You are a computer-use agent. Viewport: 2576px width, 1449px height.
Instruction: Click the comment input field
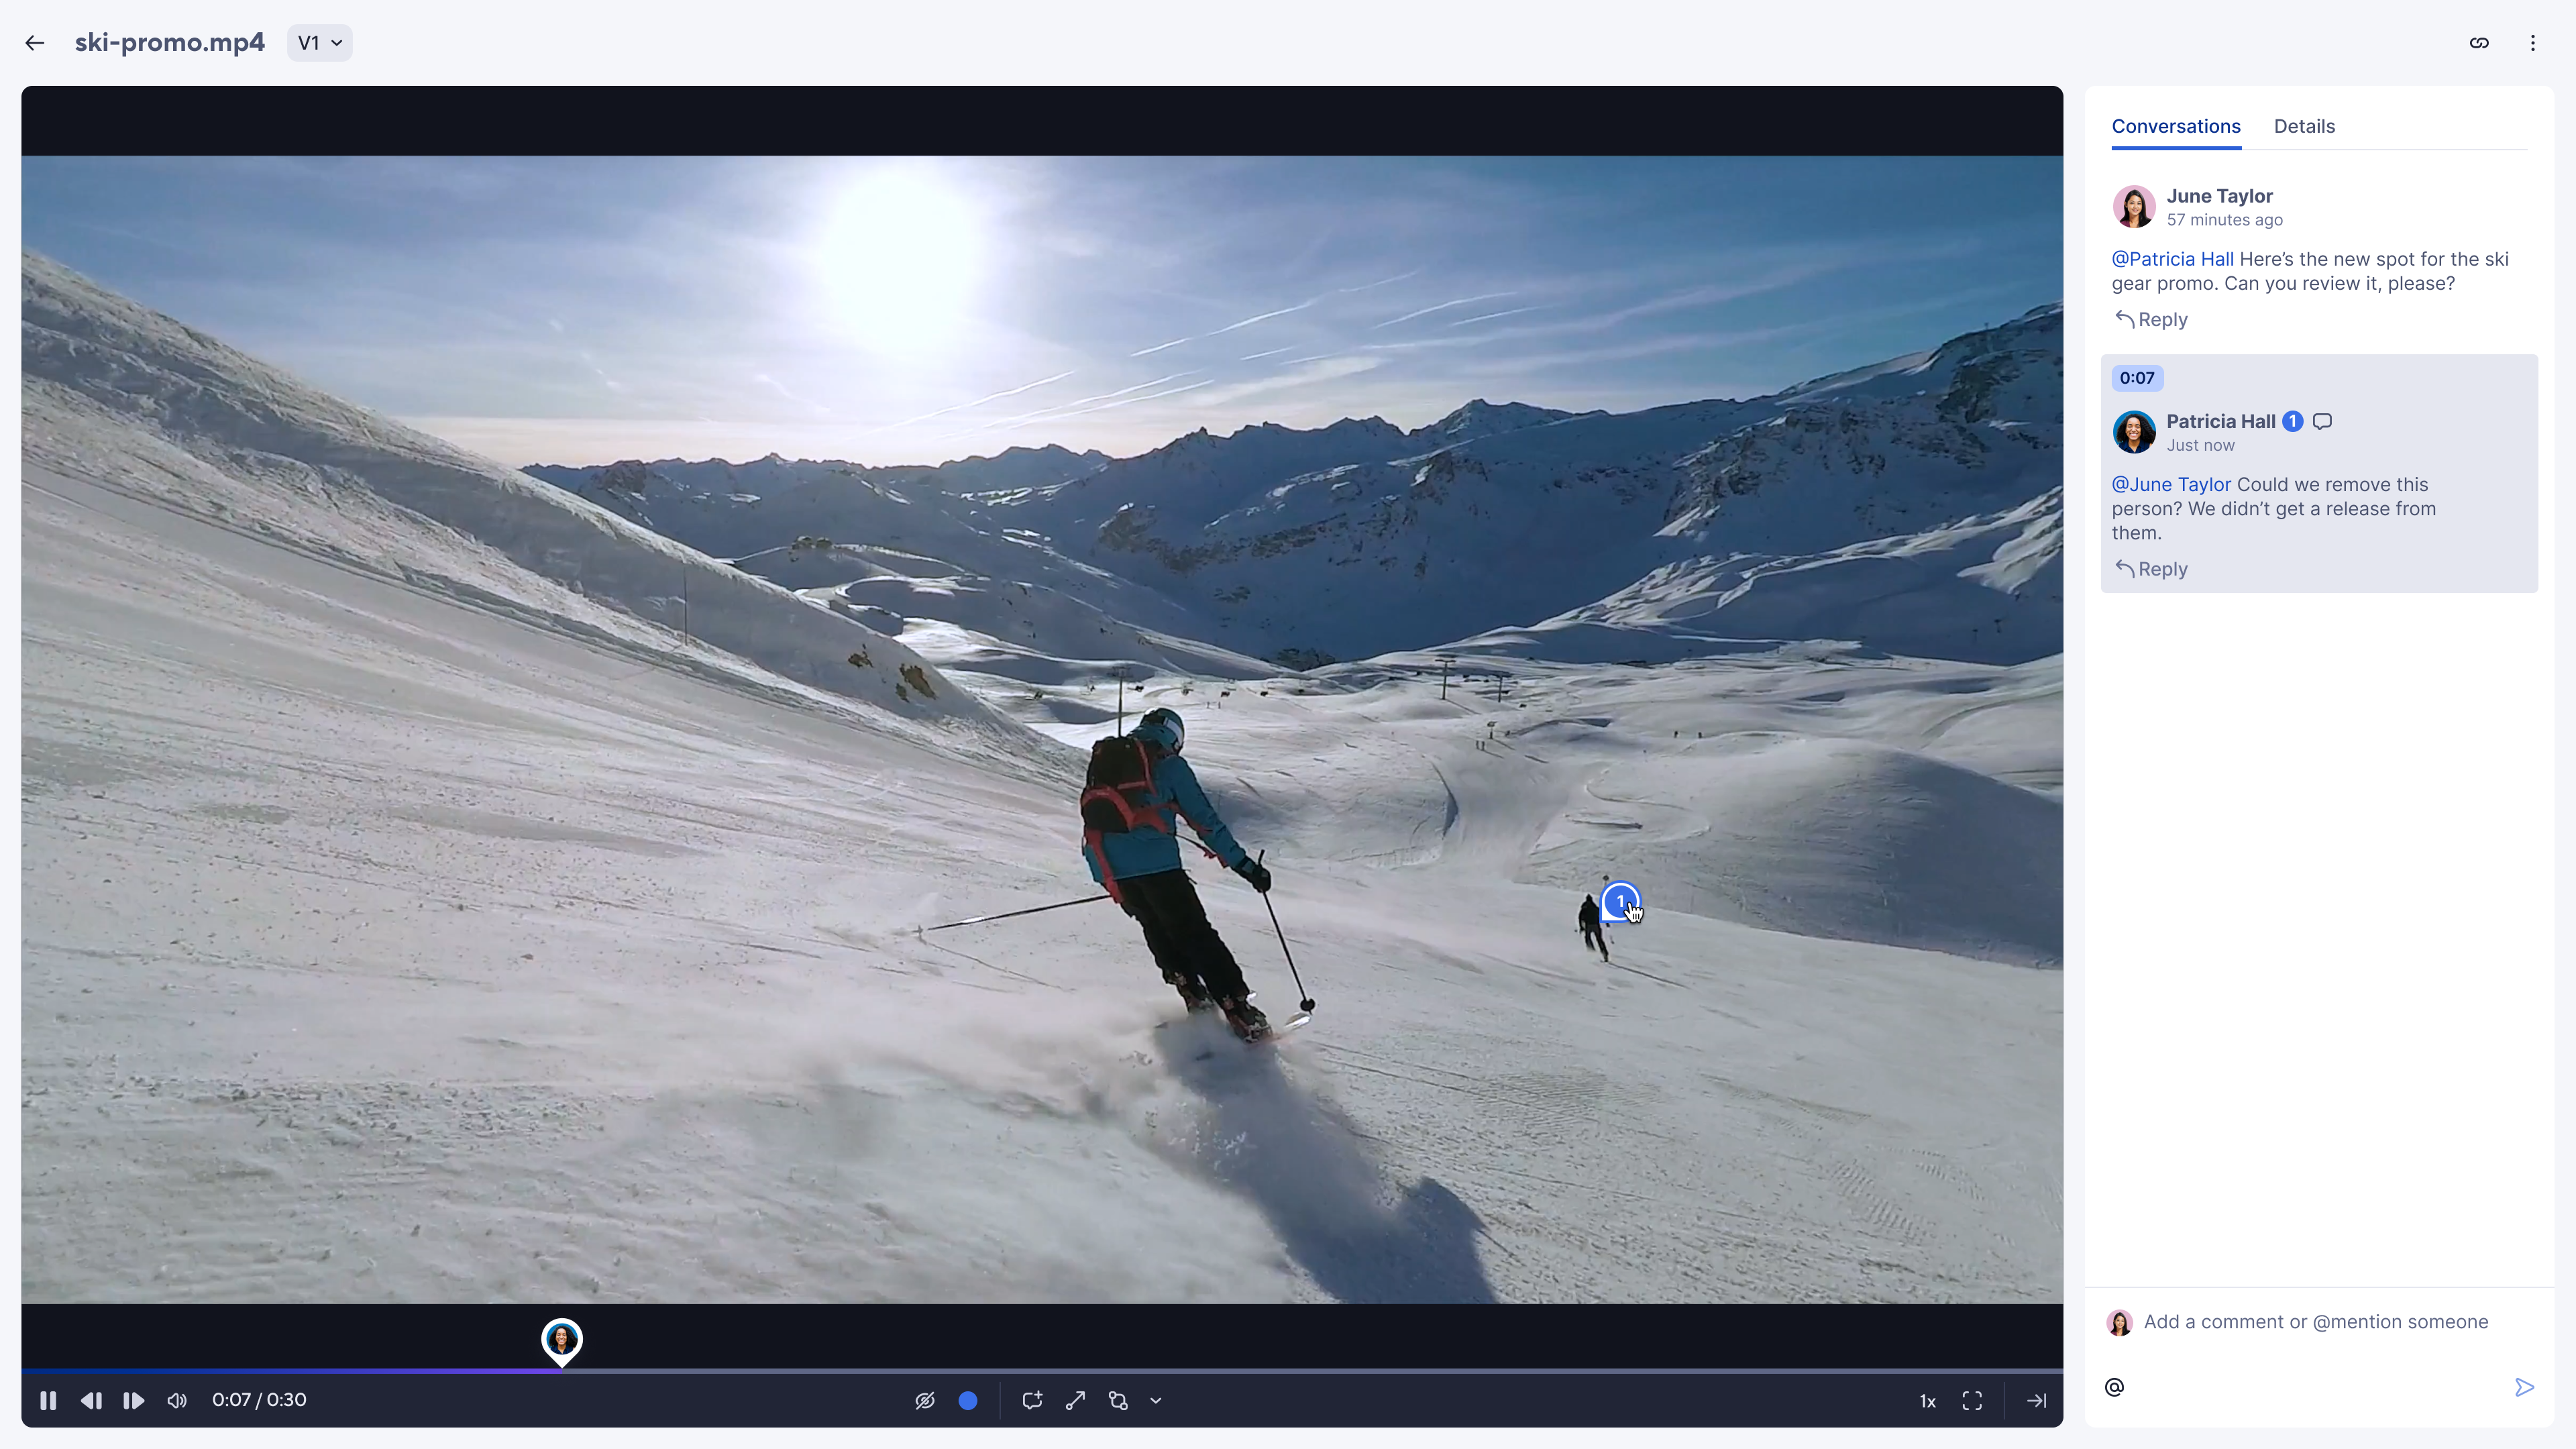pyautogui.click(x=2316, y=1322)
